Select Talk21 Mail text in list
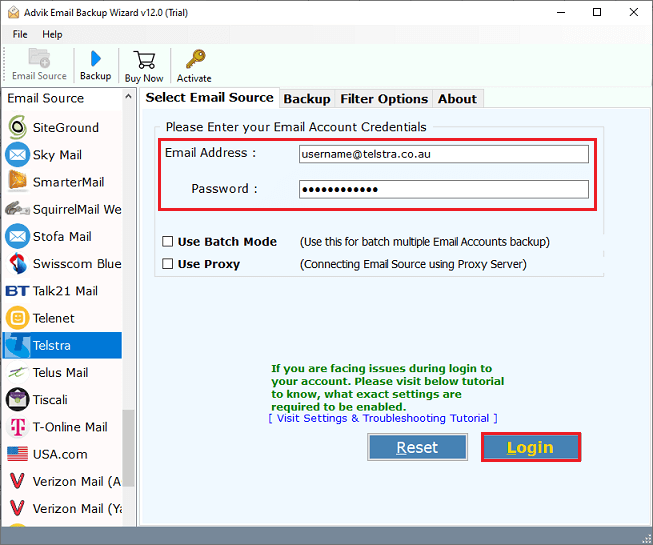Image resolution: width=653 pixels, height=545 pixels. coord(65,291)
